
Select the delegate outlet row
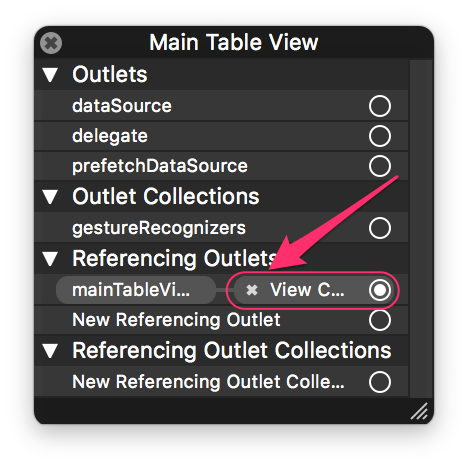pos(221,136)
